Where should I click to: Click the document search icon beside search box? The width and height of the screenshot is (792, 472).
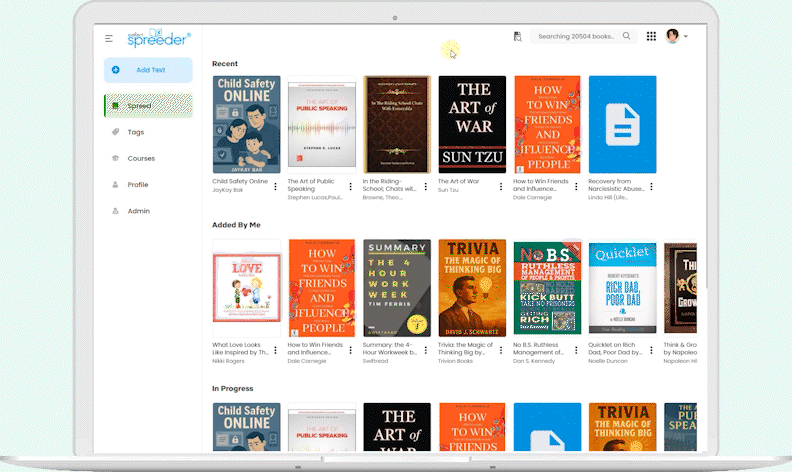coord(517,36)
